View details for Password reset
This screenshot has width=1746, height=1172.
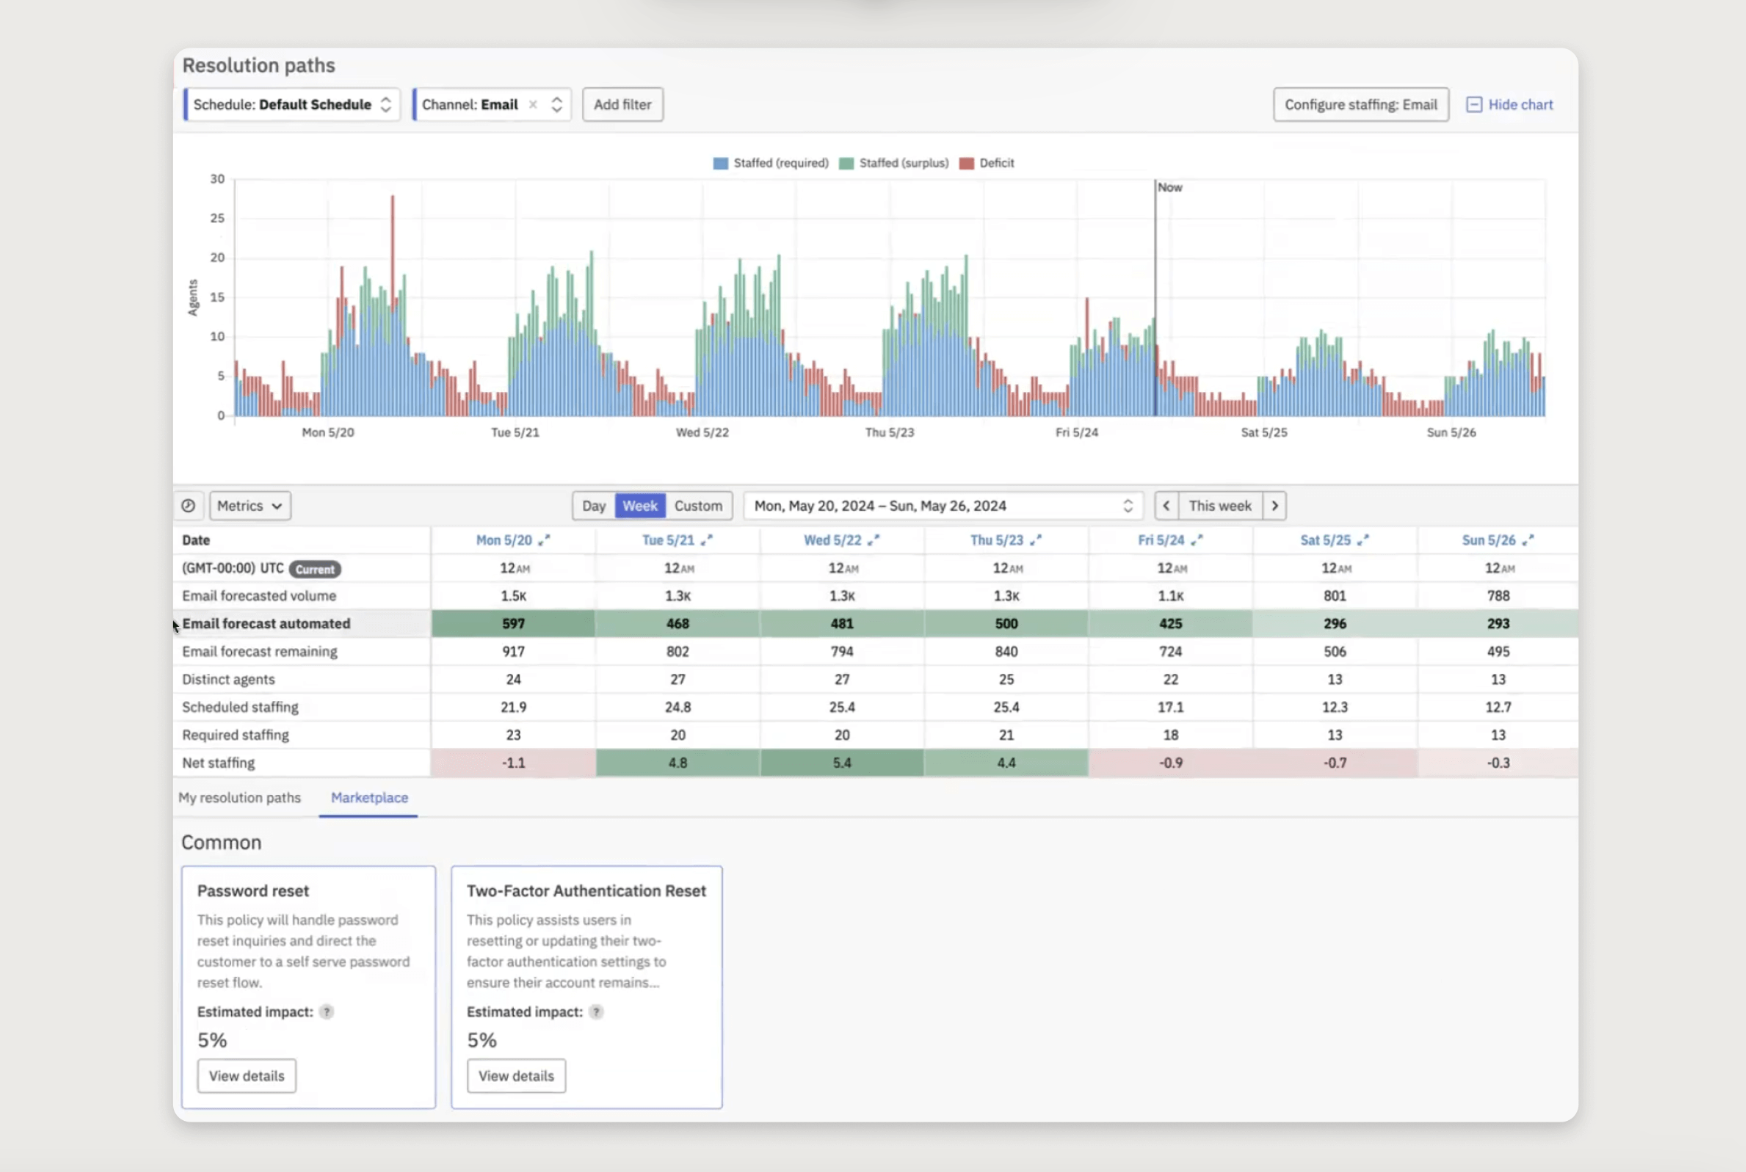click(247, 1076)
